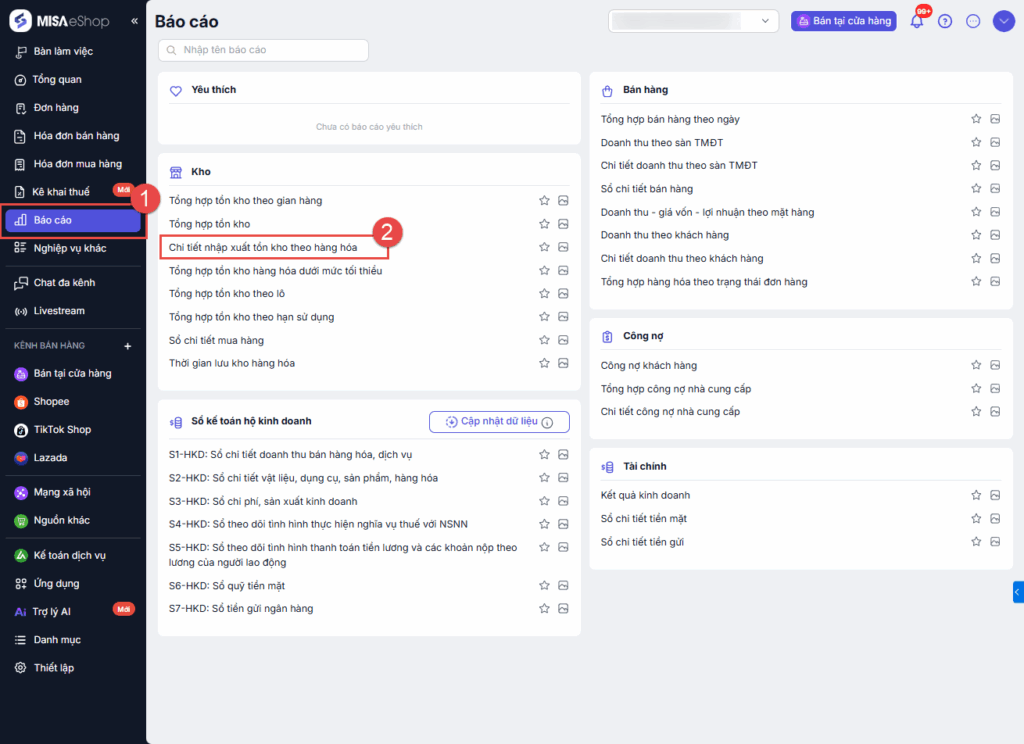
Task: Favorite Tổng hợp bán hàng theo ngày
Action: 976,119
